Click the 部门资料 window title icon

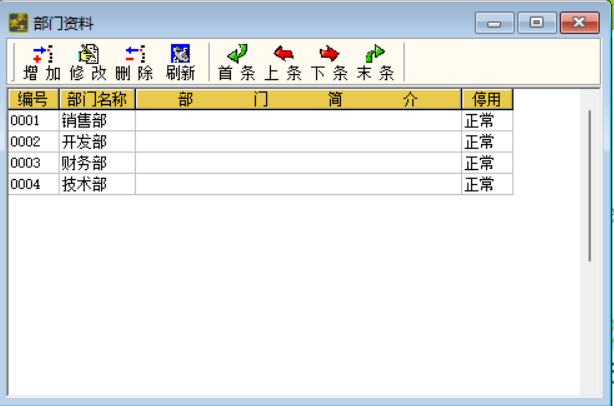click(18, 23)
